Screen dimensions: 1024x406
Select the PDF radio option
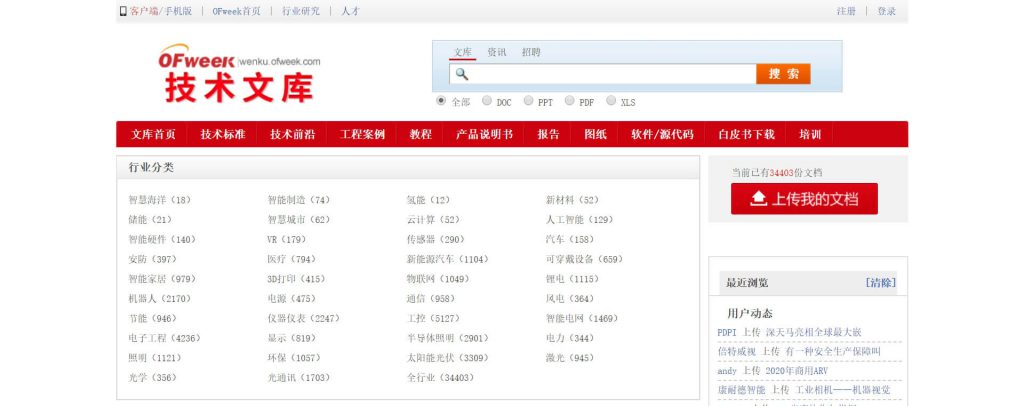(570, 101)
